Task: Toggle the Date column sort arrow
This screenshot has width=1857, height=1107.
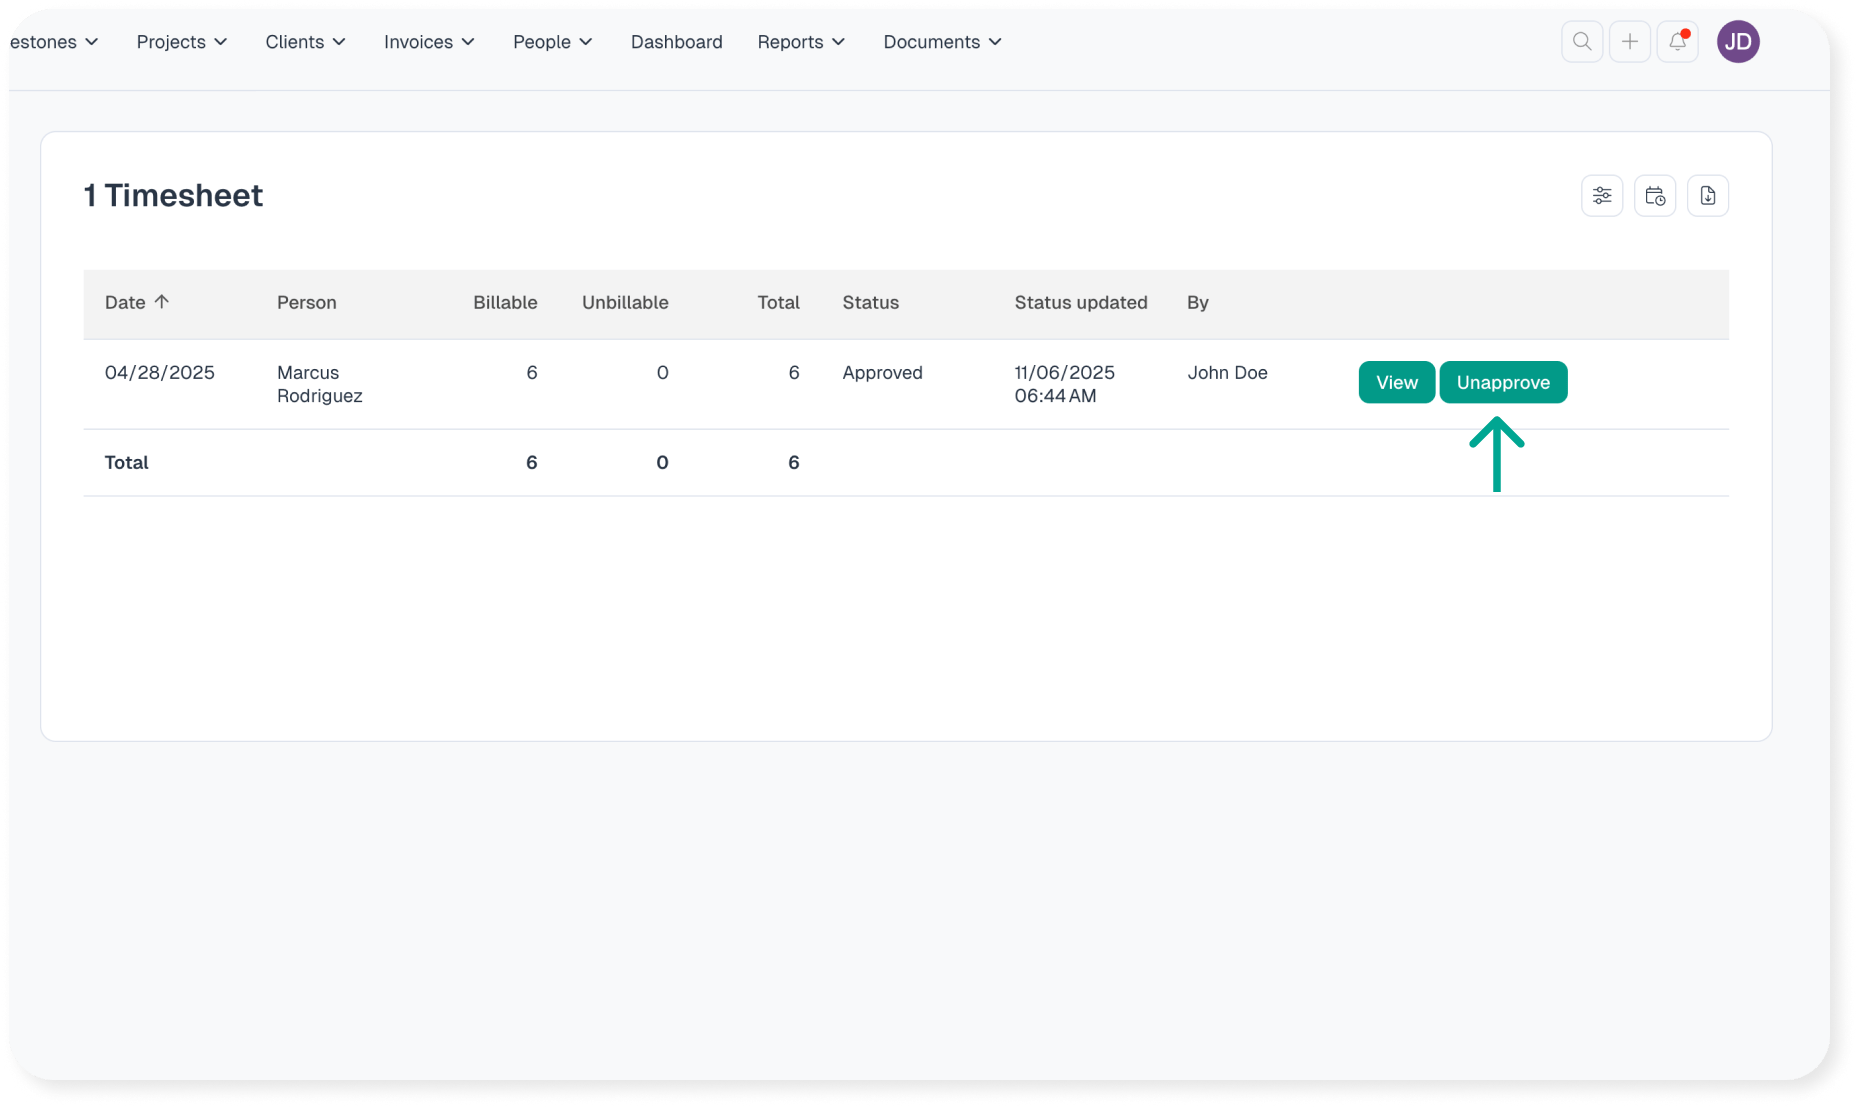Action: click(161, 302)
